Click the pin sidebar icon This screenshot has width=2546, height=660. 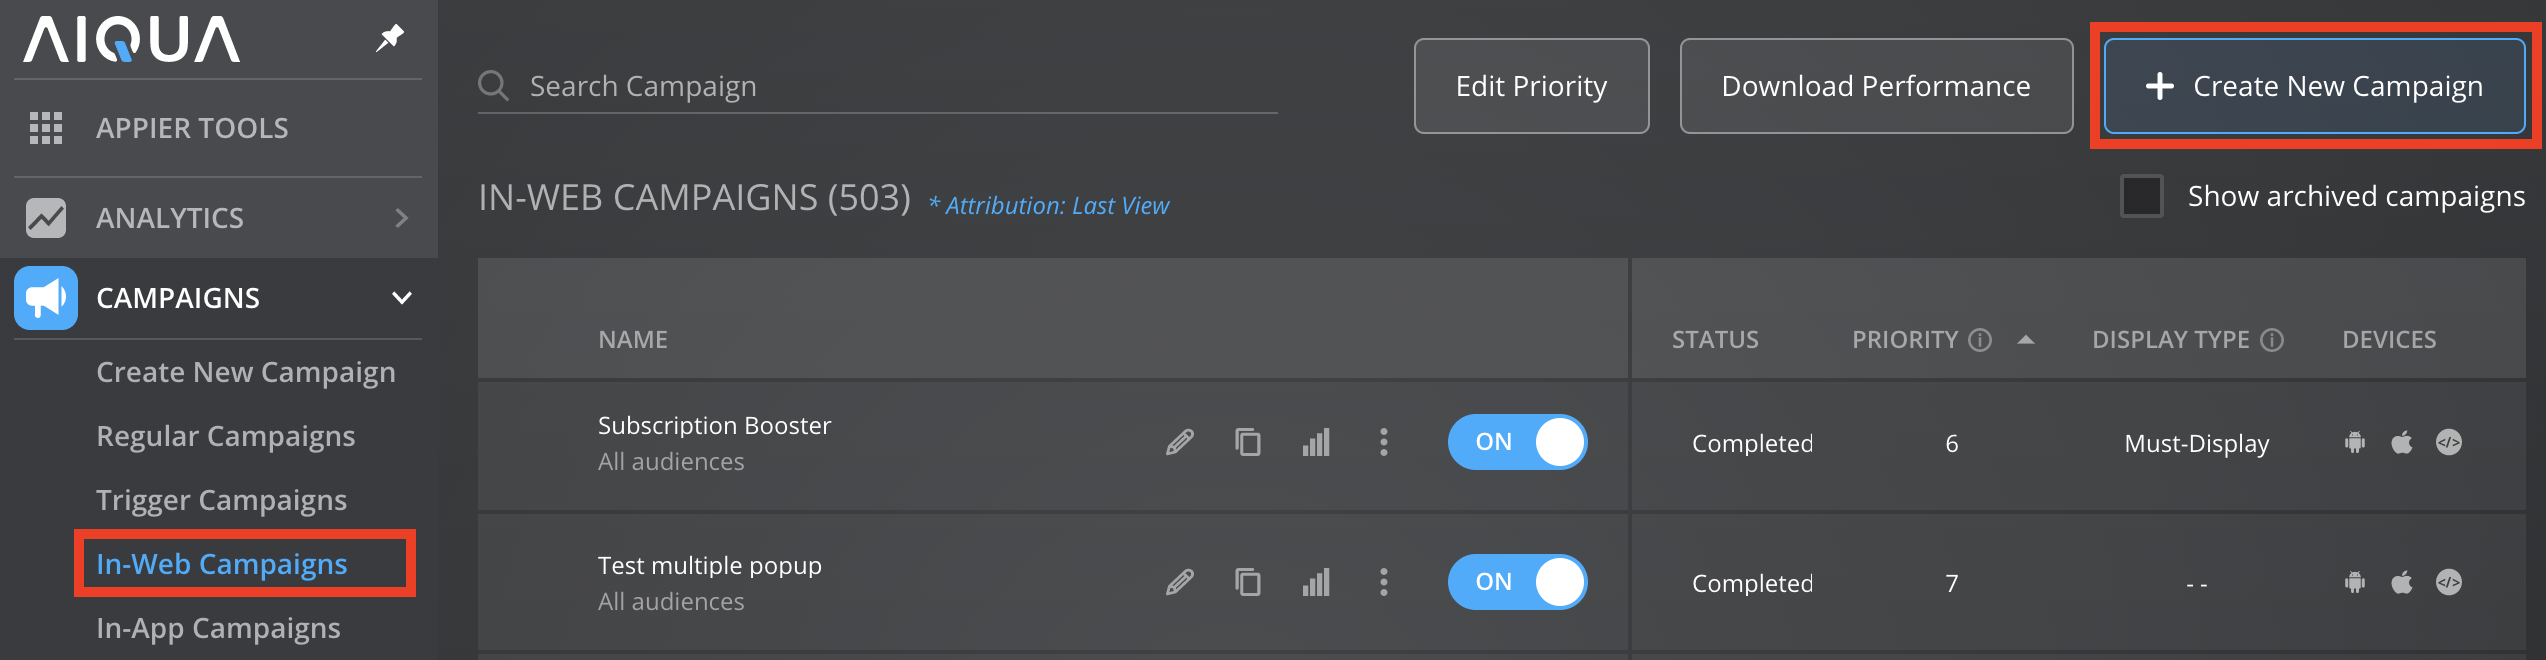coord(389,38)
